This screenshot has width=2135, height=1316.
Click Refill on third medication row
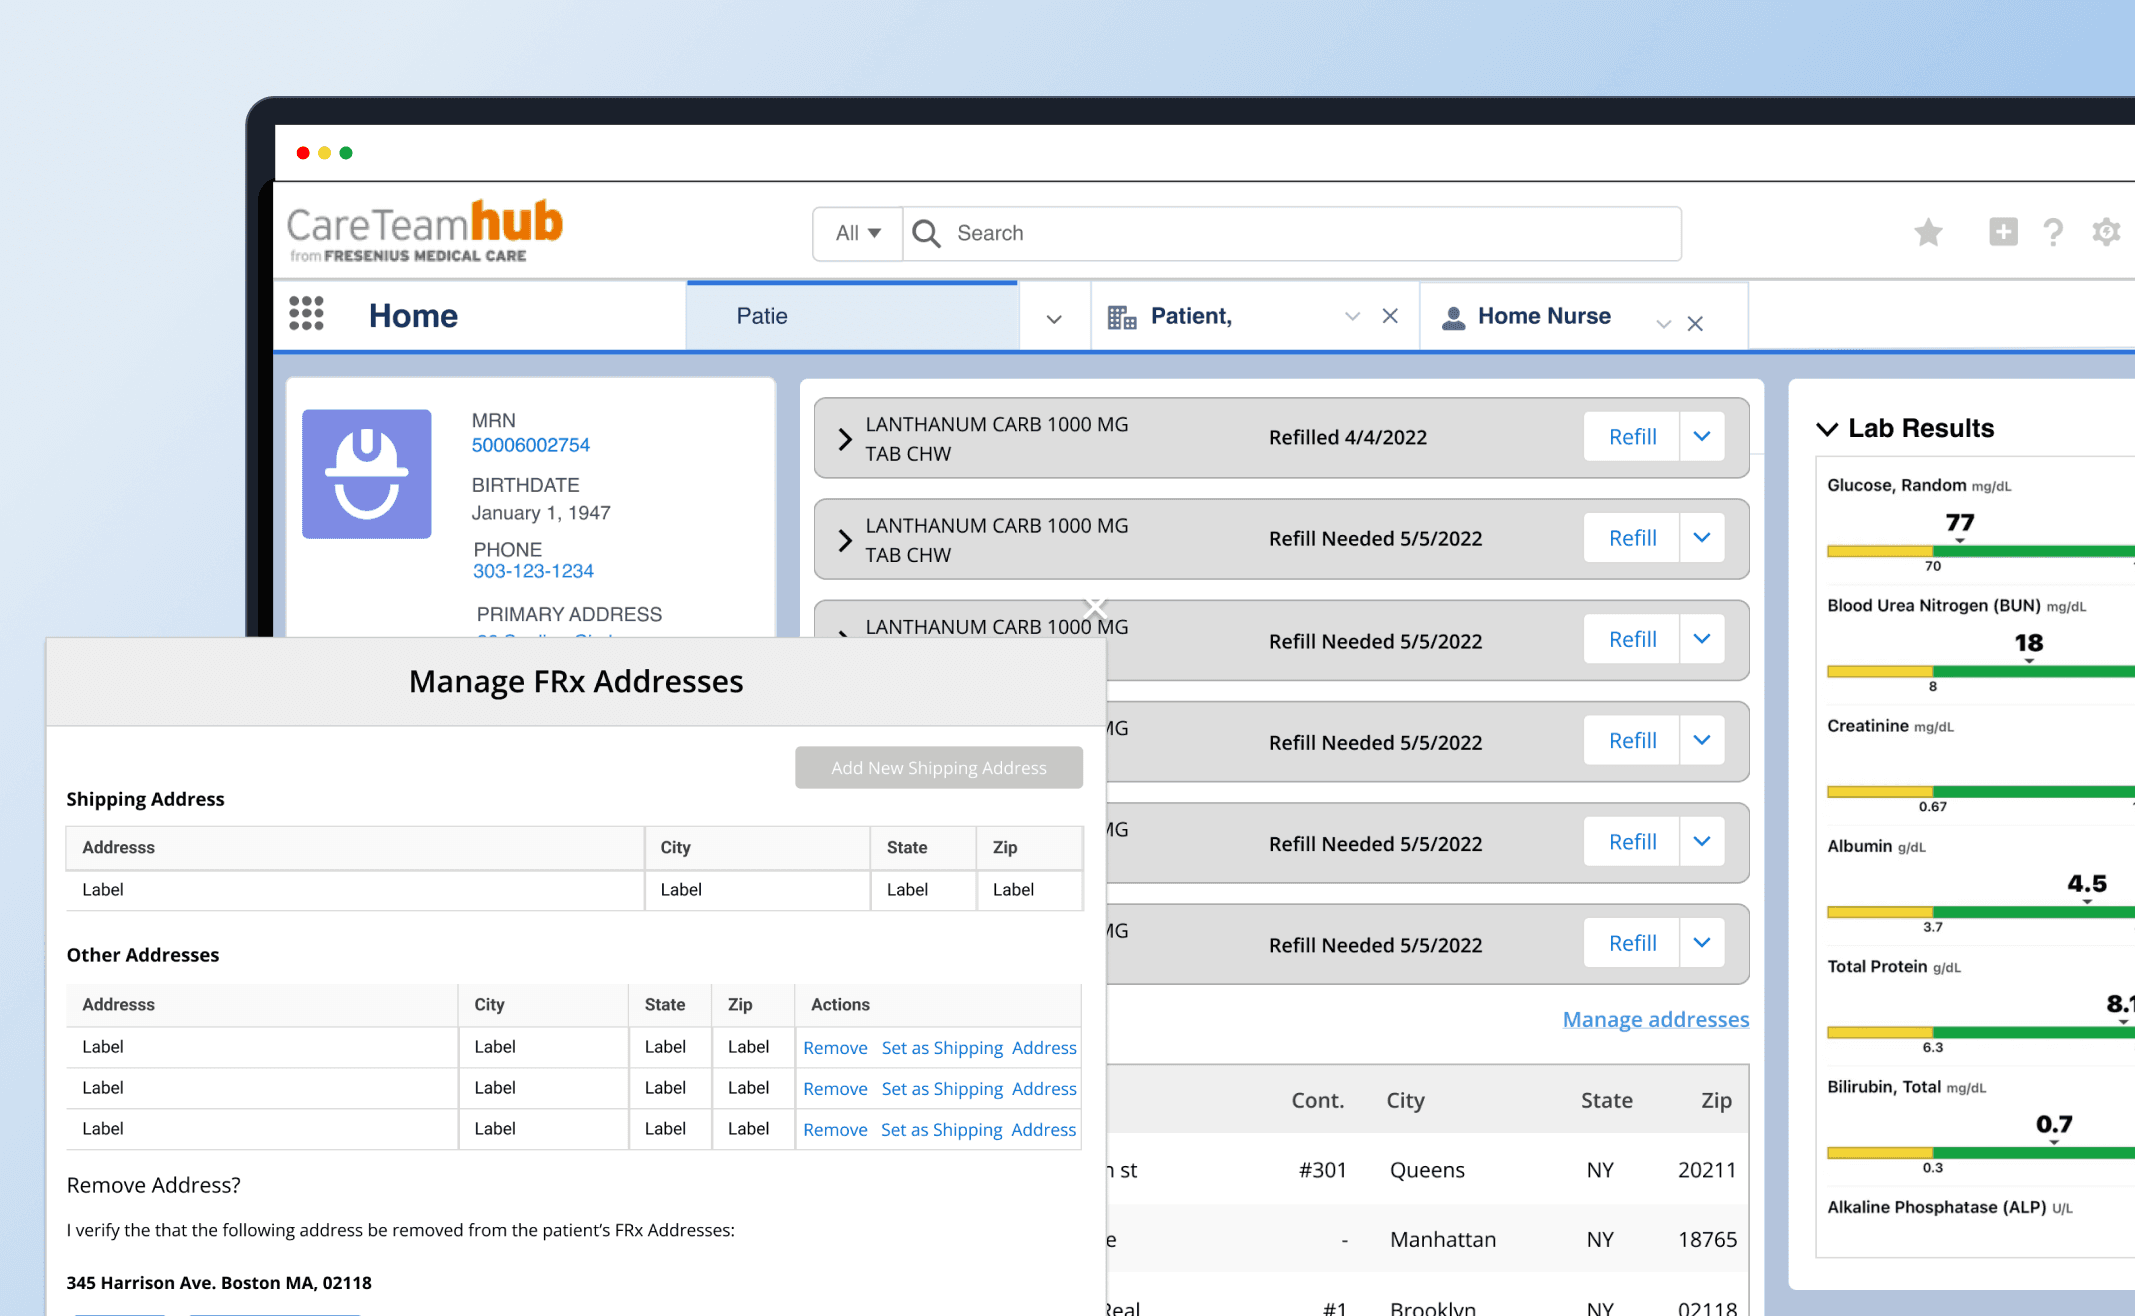(1632, 639)
